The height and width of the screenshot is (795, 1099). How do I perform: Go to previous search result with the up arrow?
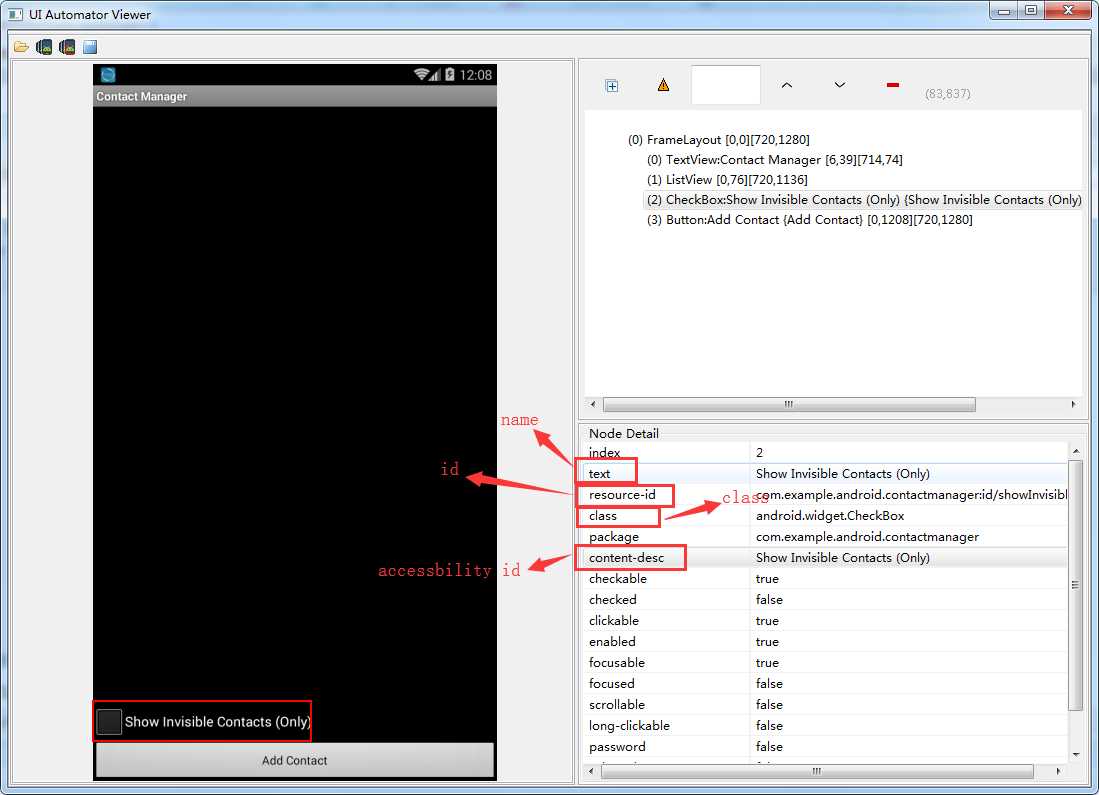[x=786, y=85]
